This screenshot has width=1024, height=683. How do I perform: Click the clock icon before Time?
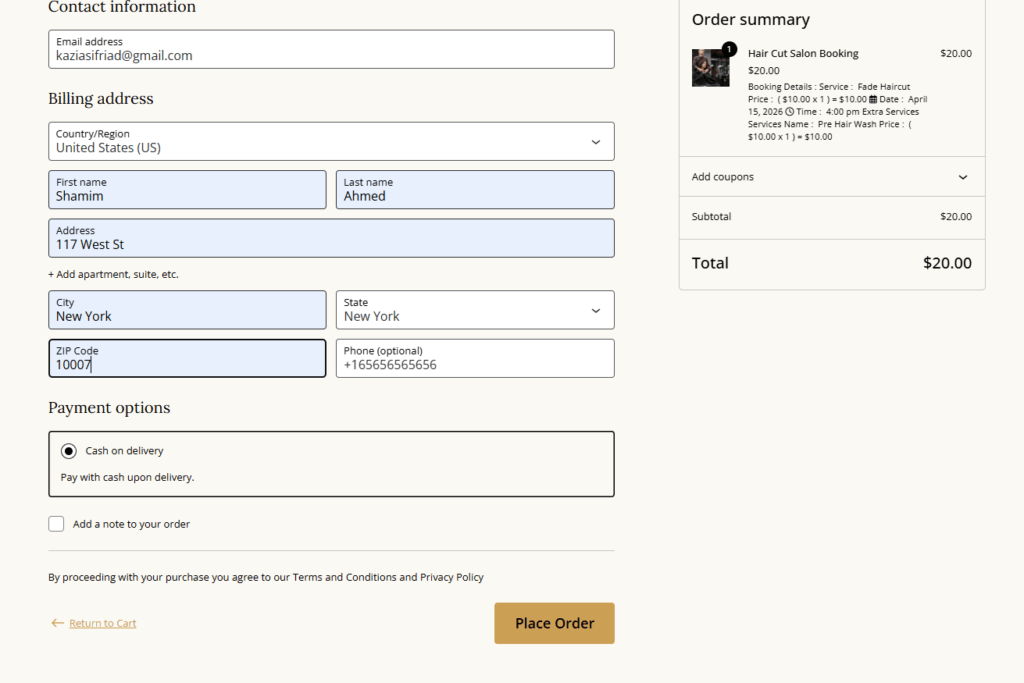pos(790,112)
